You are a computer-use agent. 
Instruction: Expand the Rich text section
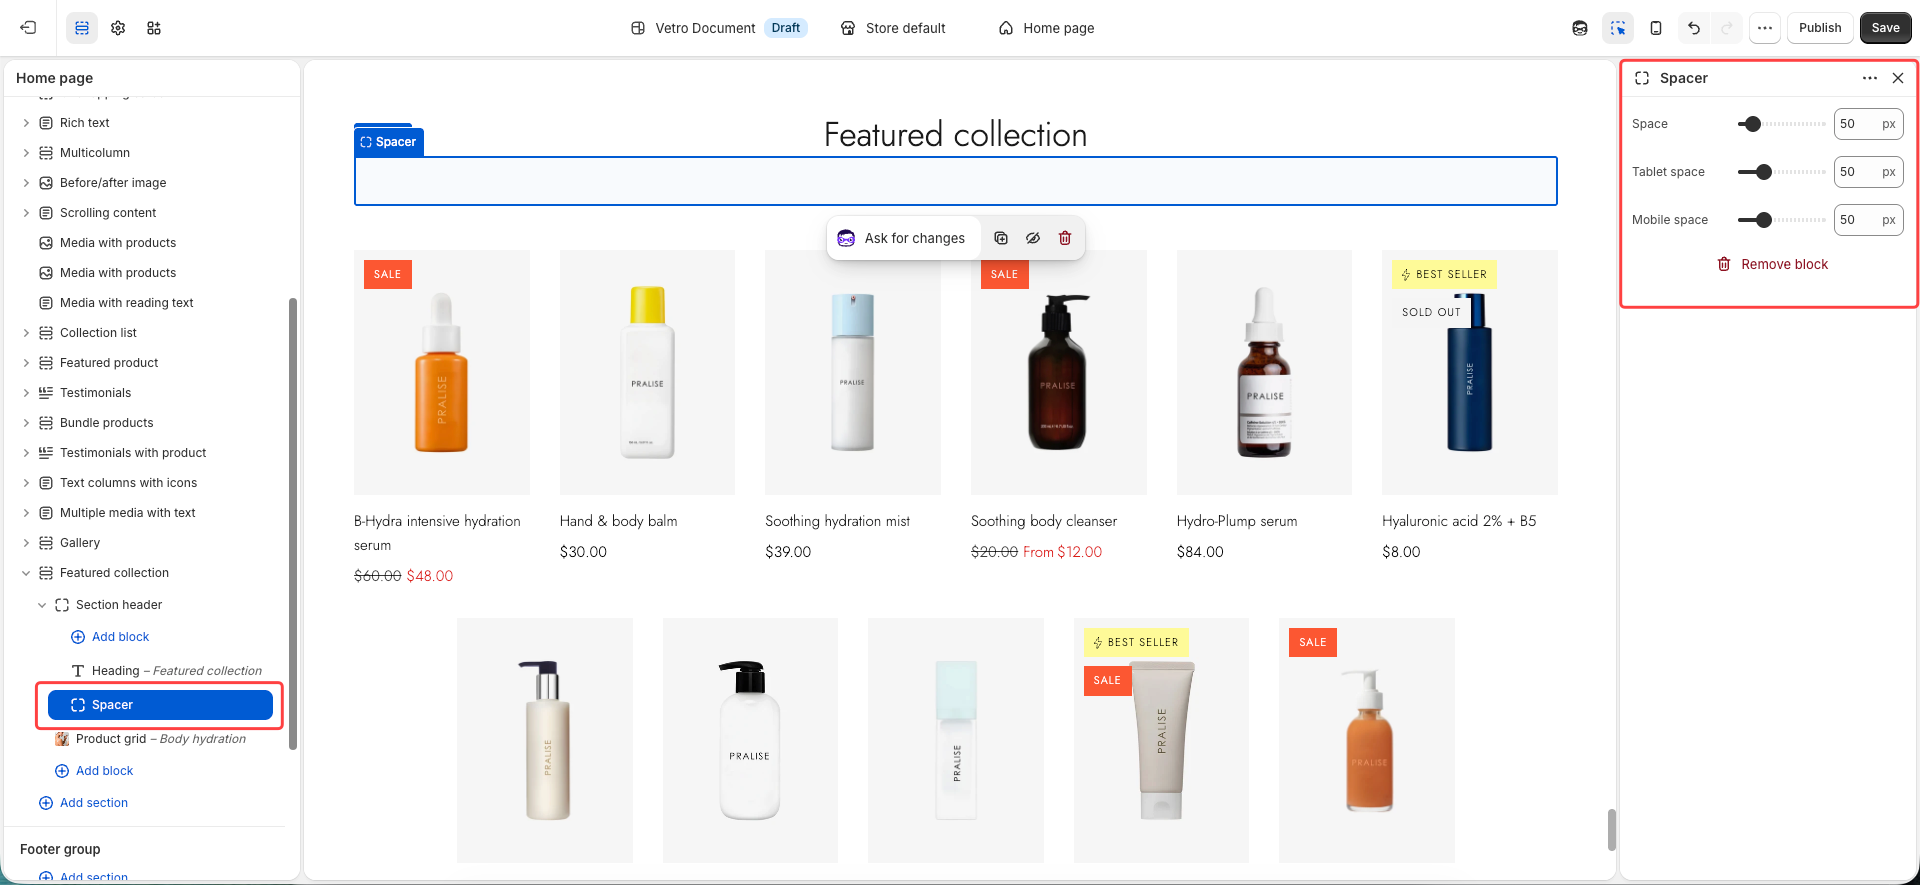pos(26,123)
